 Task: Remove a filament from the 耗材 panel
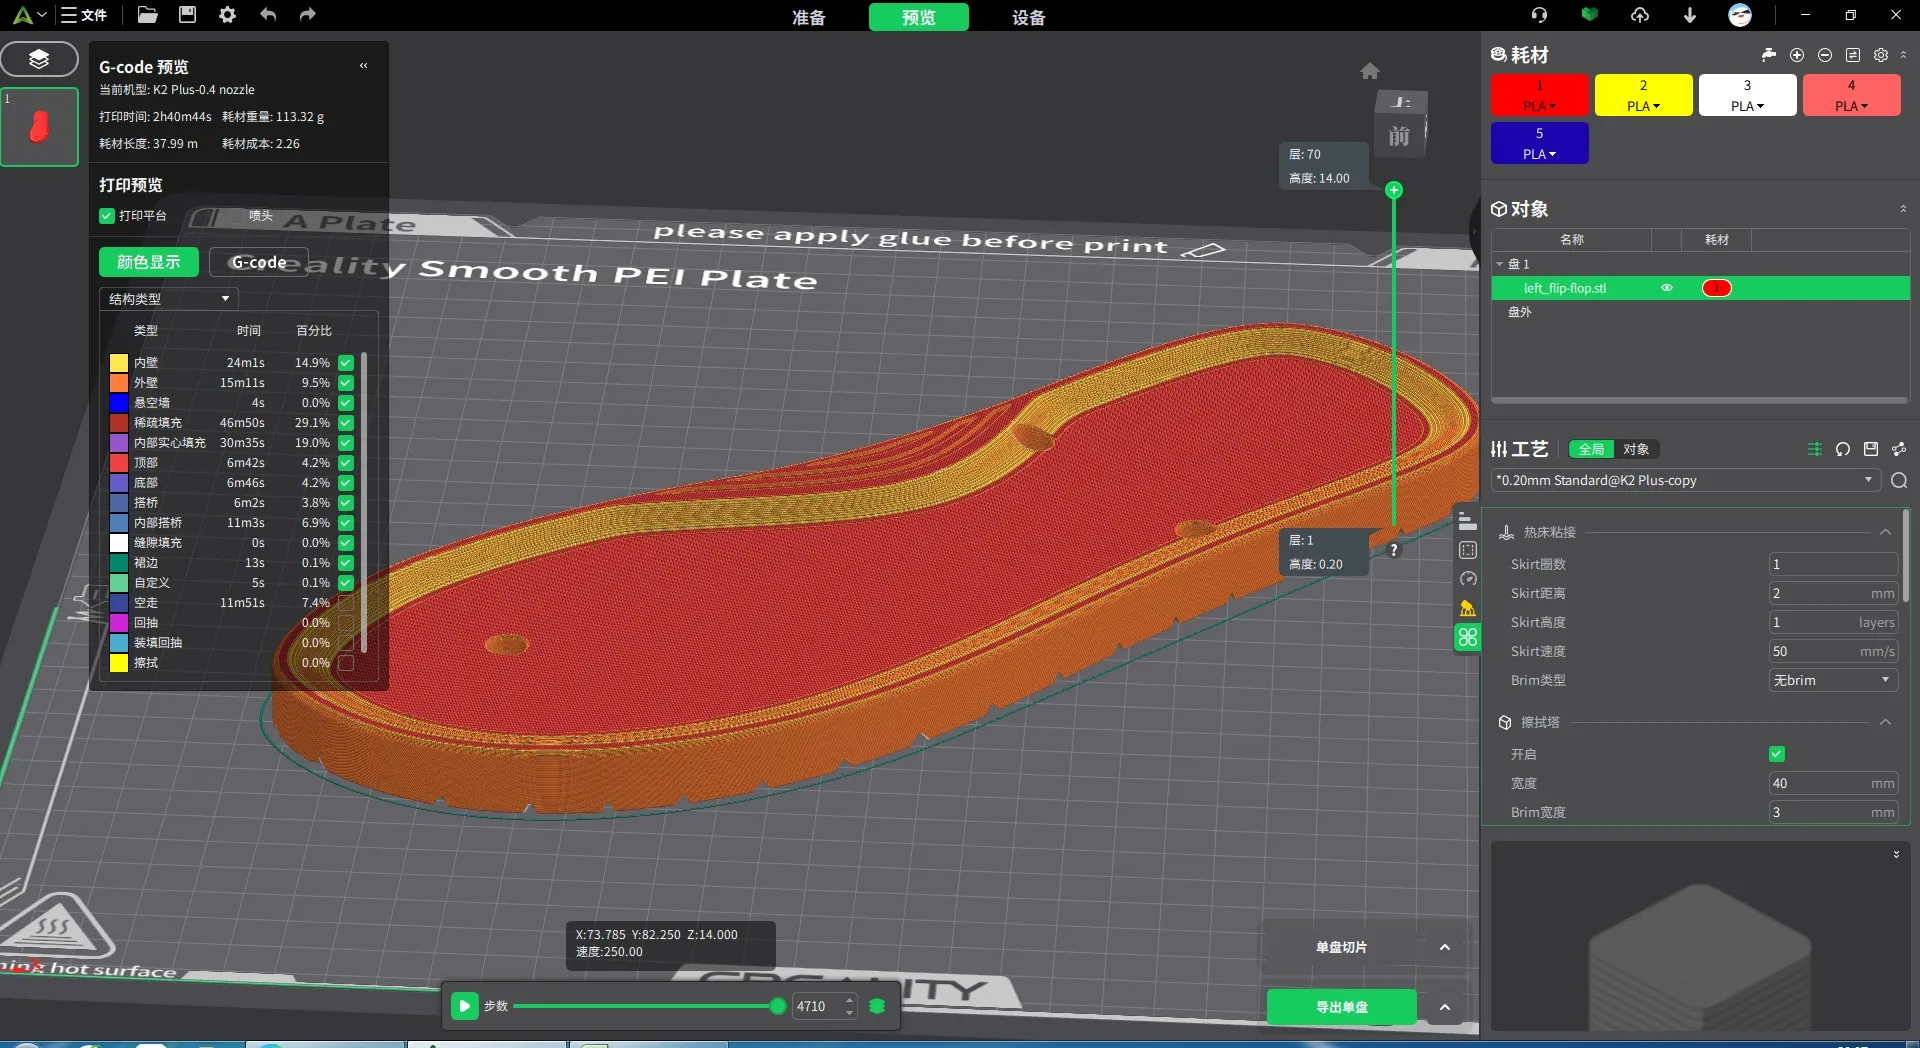[x=1825, y=55]
